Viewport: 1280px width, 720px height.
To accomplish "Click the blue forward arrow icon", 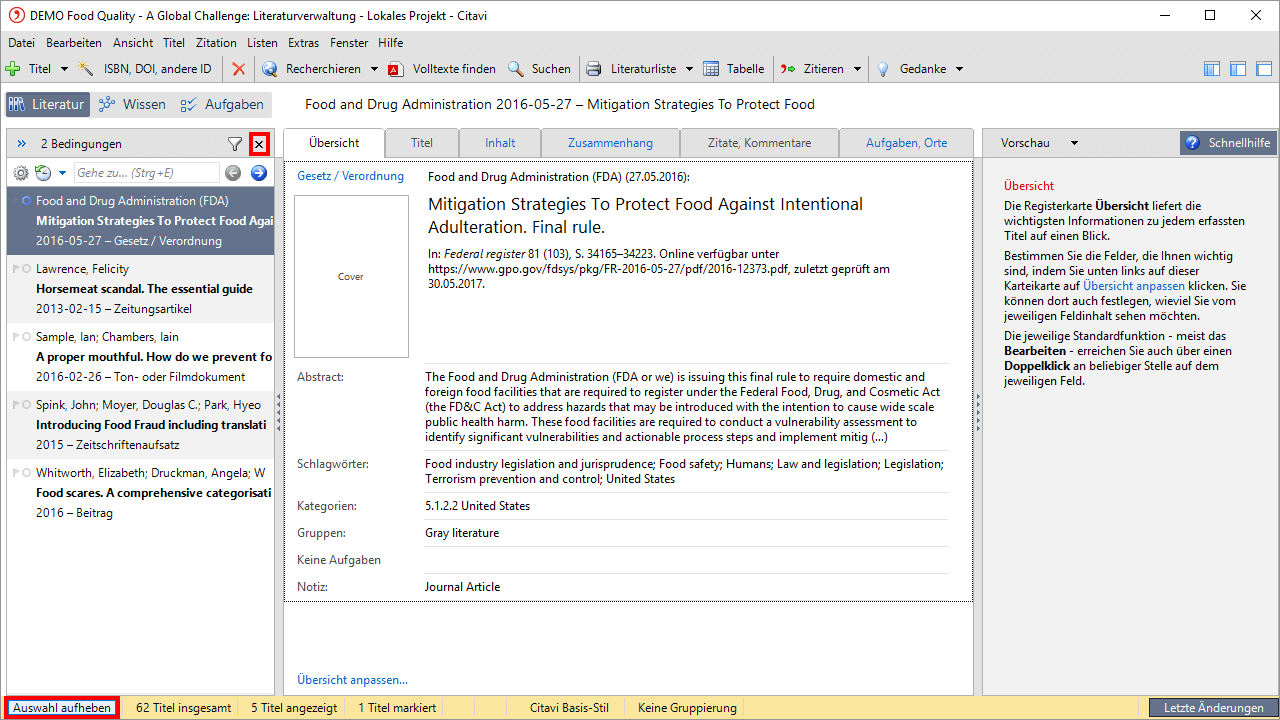I will point(259,173).
